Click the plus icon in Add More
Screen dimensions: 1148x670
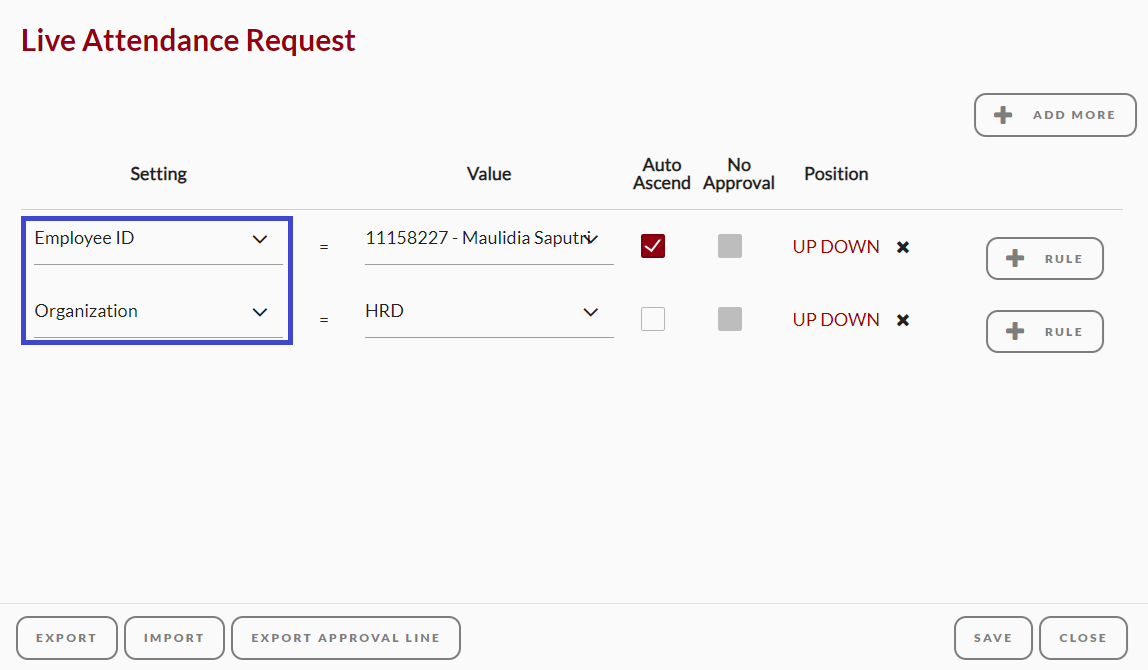tap(1003, 115)
